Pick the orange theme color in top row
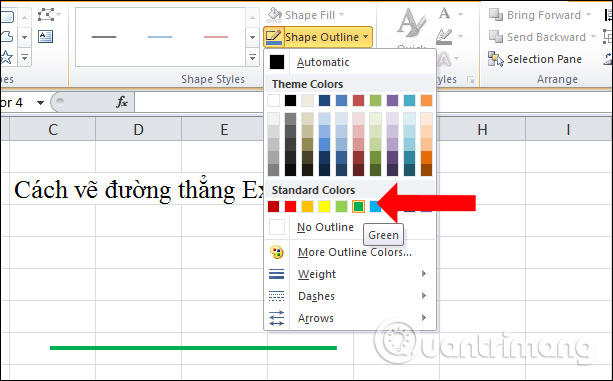This screenshot has height=381, width=613. (426, 100)
